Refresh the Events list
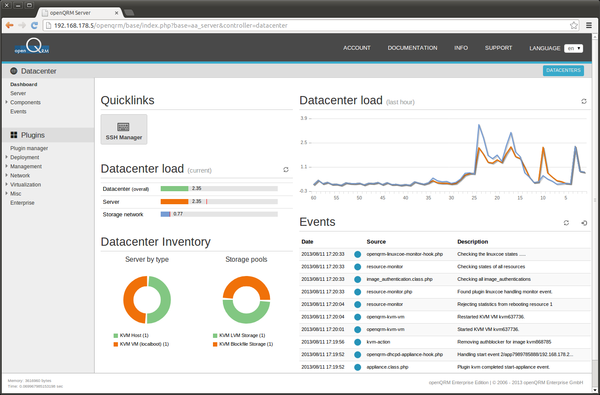Viewport: 600px width, 395px height. coord(566,223)
